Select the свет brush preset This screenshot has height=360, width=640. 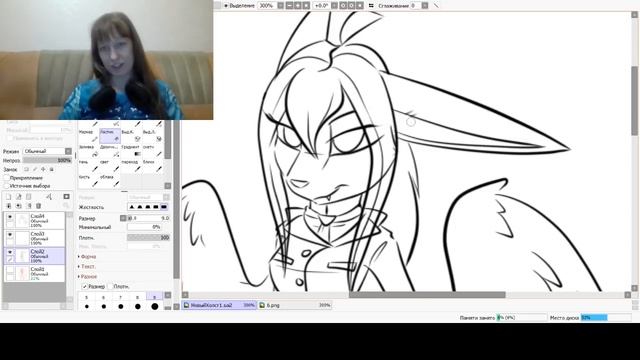point(110,166)
